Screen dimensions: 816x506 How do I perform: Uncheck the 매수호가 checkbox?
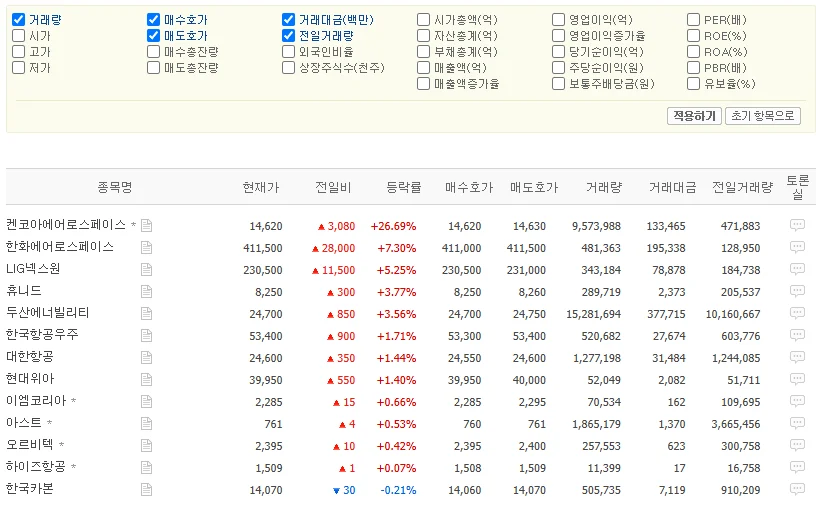coord(154,20)
